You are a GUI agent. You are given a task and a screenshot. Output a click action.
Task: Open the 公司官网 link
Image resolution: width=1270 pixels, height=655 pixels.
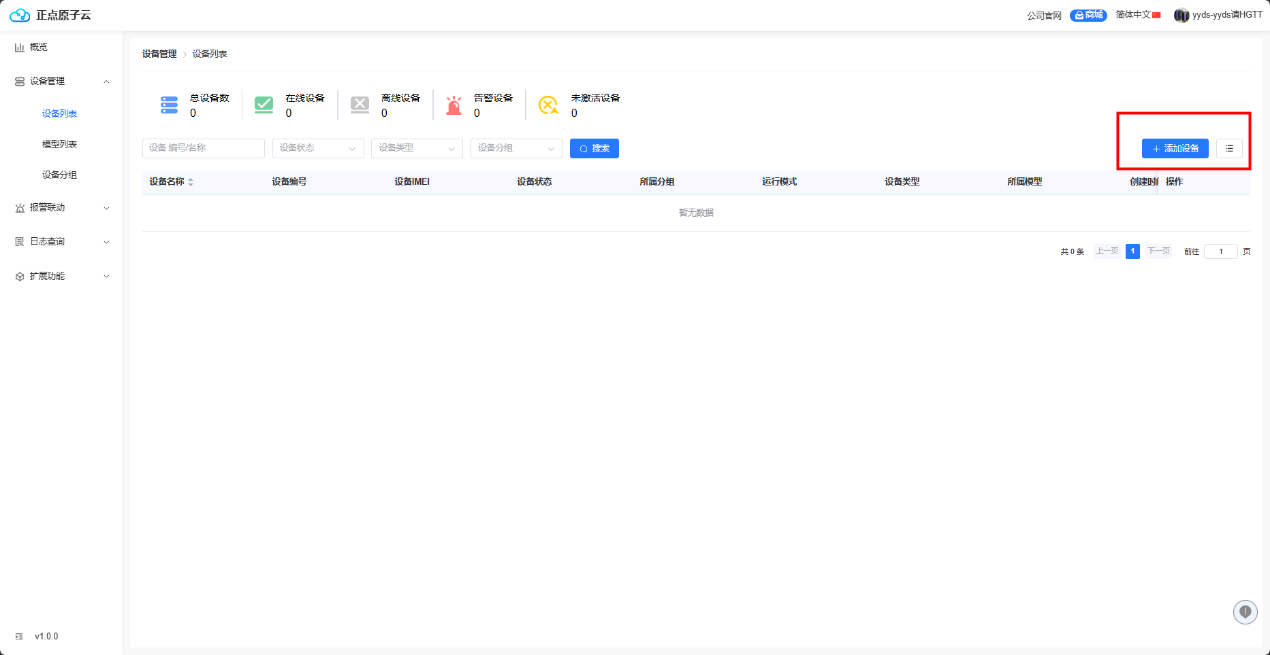[x=1043, y=15]
